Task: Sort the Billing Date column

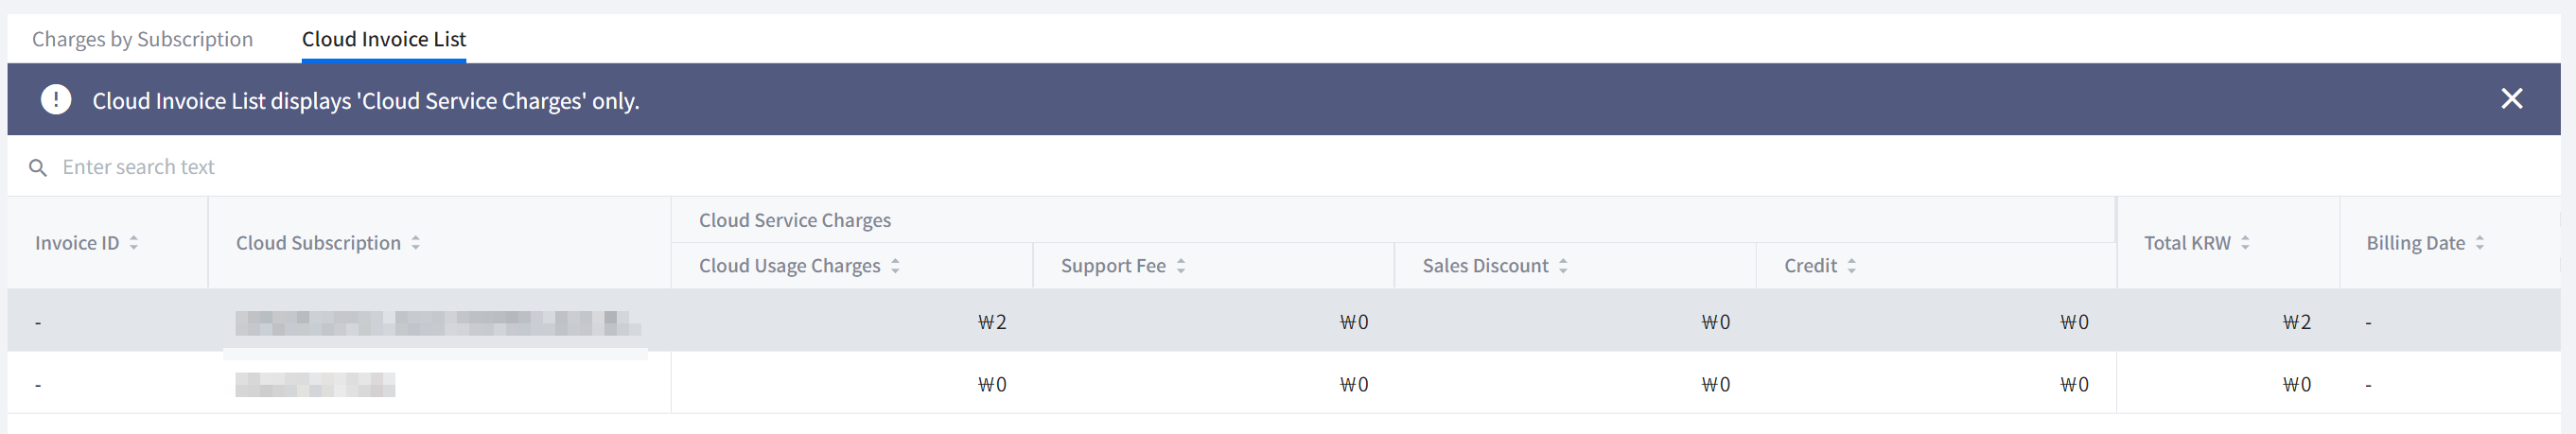Action: (2479, 243)
